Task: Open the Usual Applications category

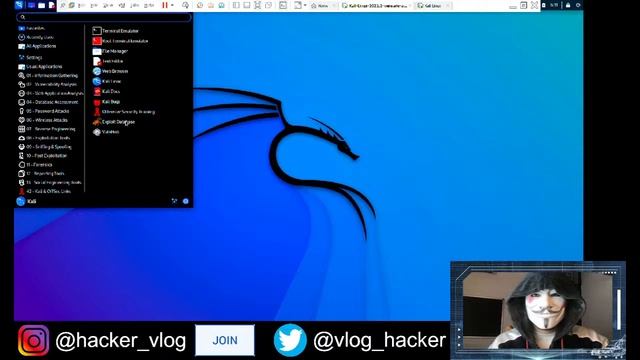Action: [40, 67]
